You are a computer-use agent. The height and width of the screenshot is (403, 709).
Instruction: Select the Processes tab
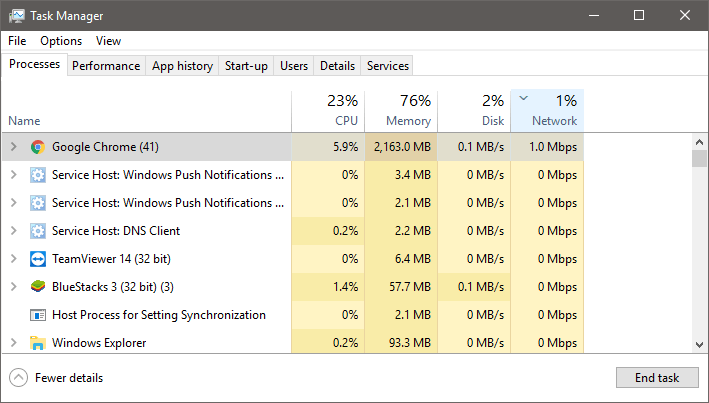tap(34, 65)
